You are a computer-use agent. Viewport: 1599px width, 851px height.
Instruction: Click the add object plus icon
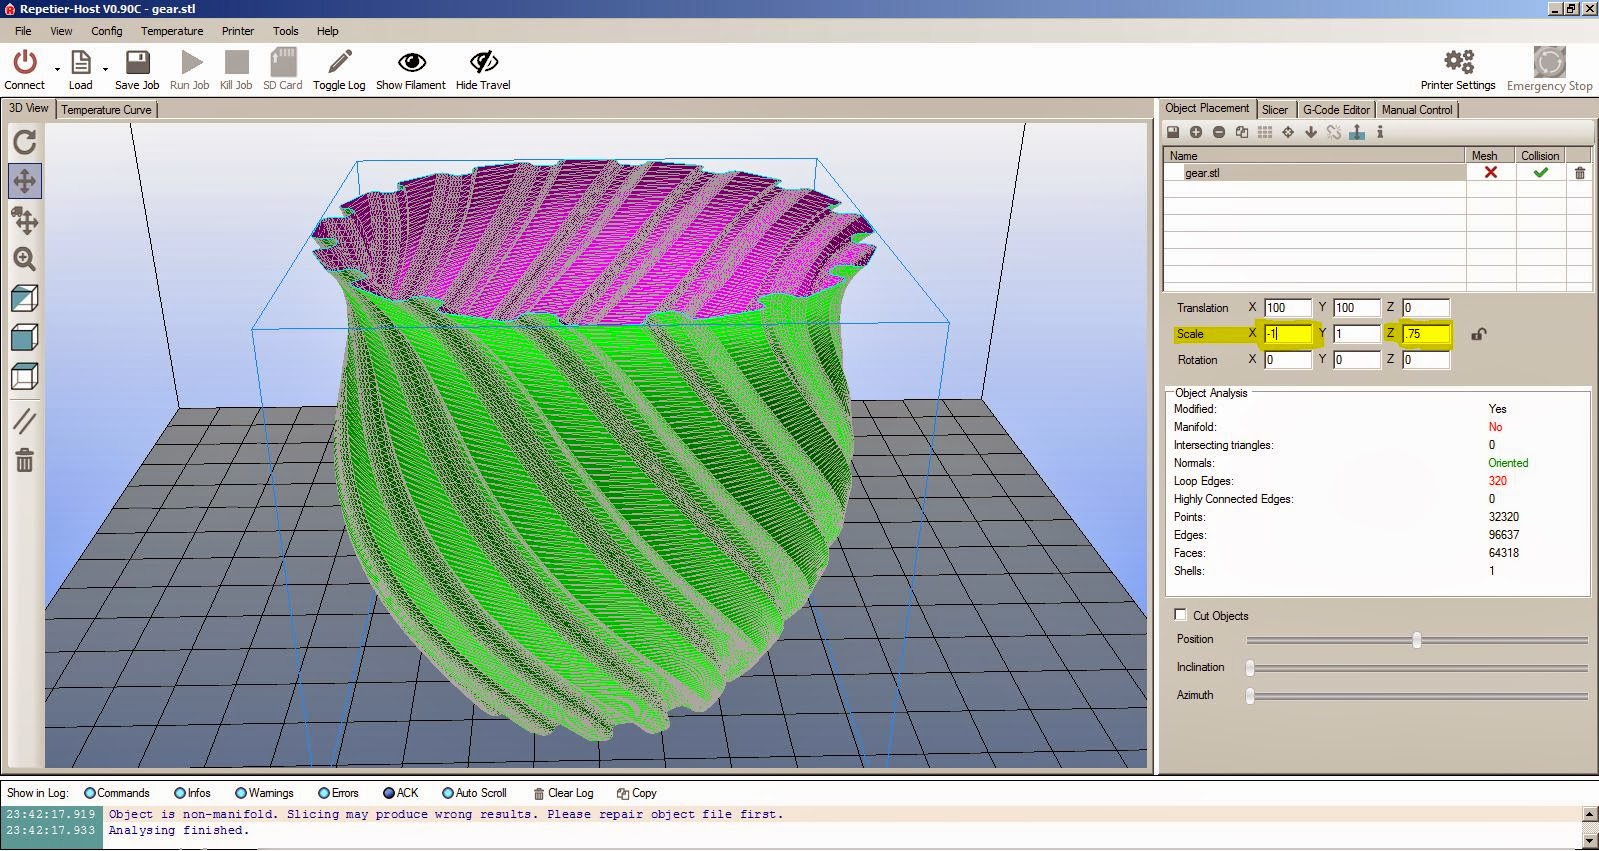[1196, 132]
